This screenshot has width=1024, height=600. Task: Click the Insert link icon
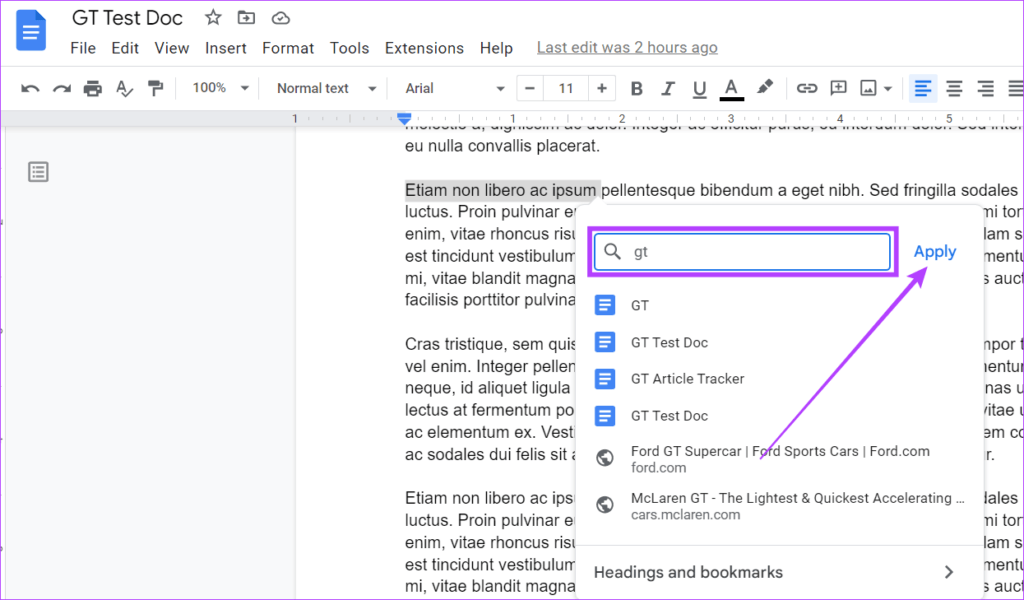[806, 89]
